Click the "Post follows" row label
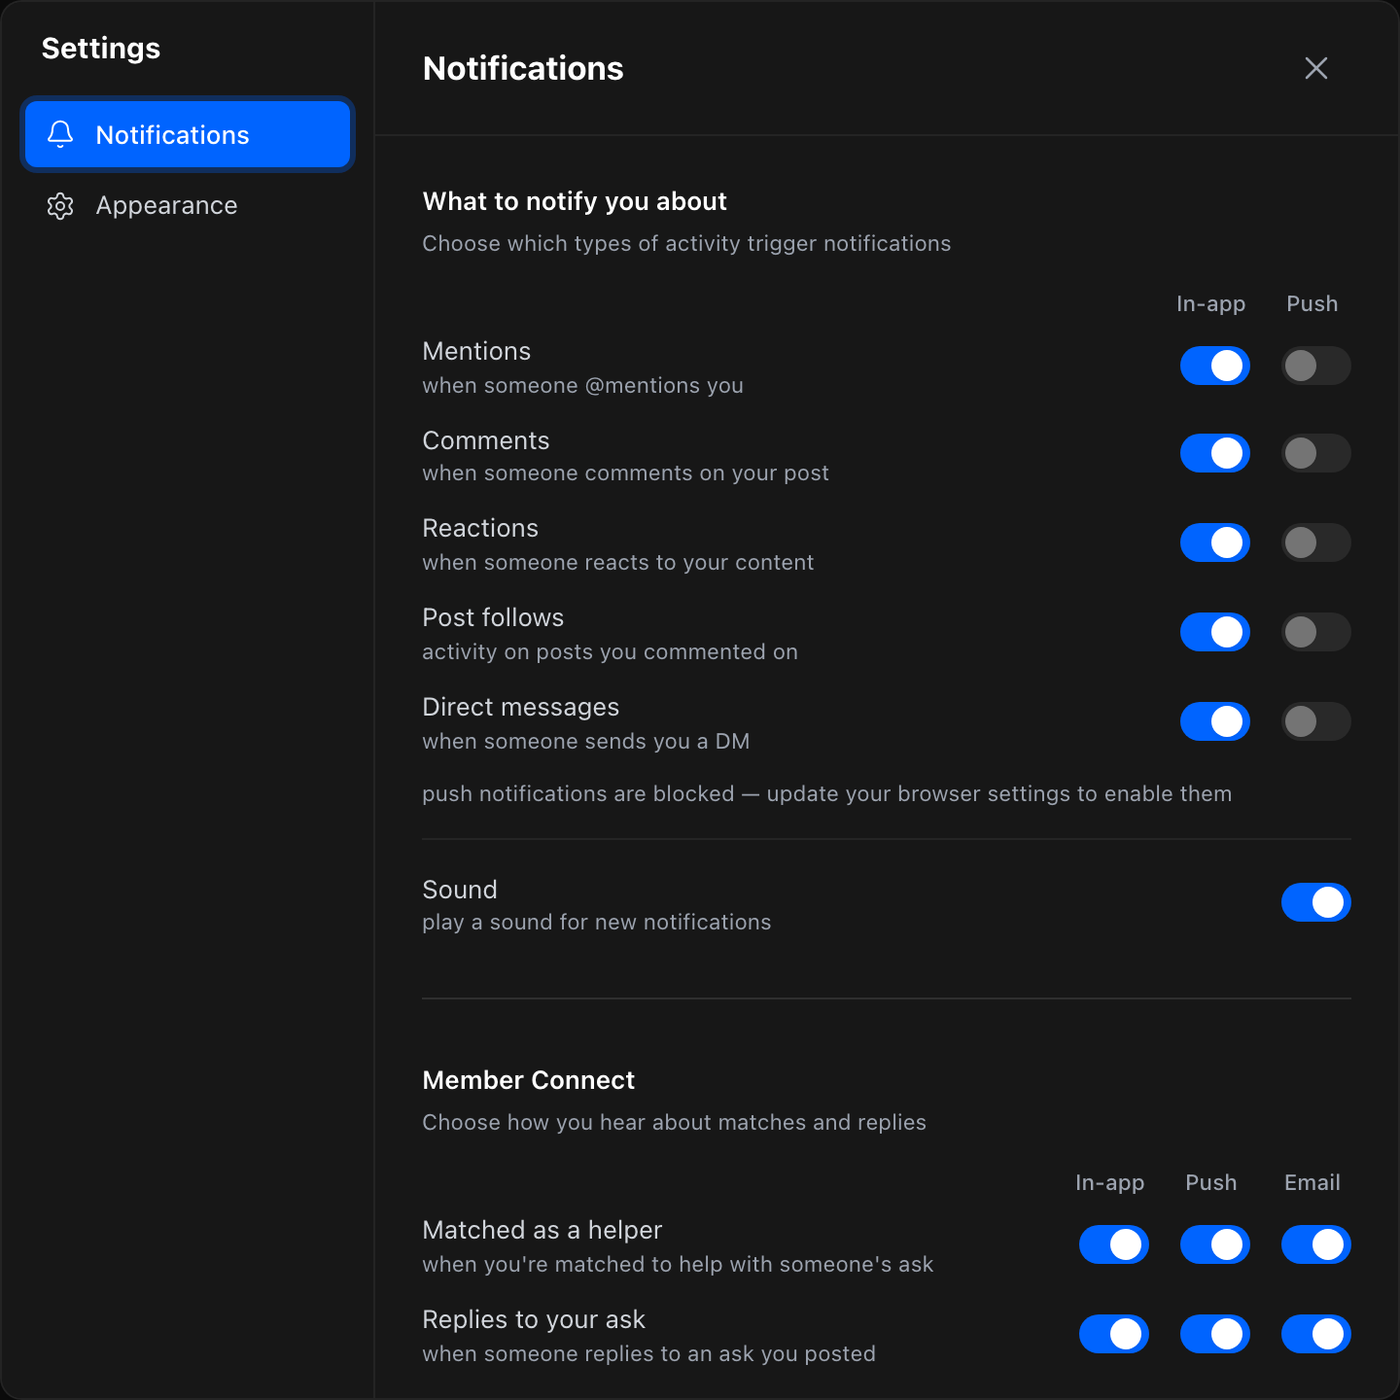Image resolution: width=1400 pixels, height=1400 pixels. tap(493, 618)
